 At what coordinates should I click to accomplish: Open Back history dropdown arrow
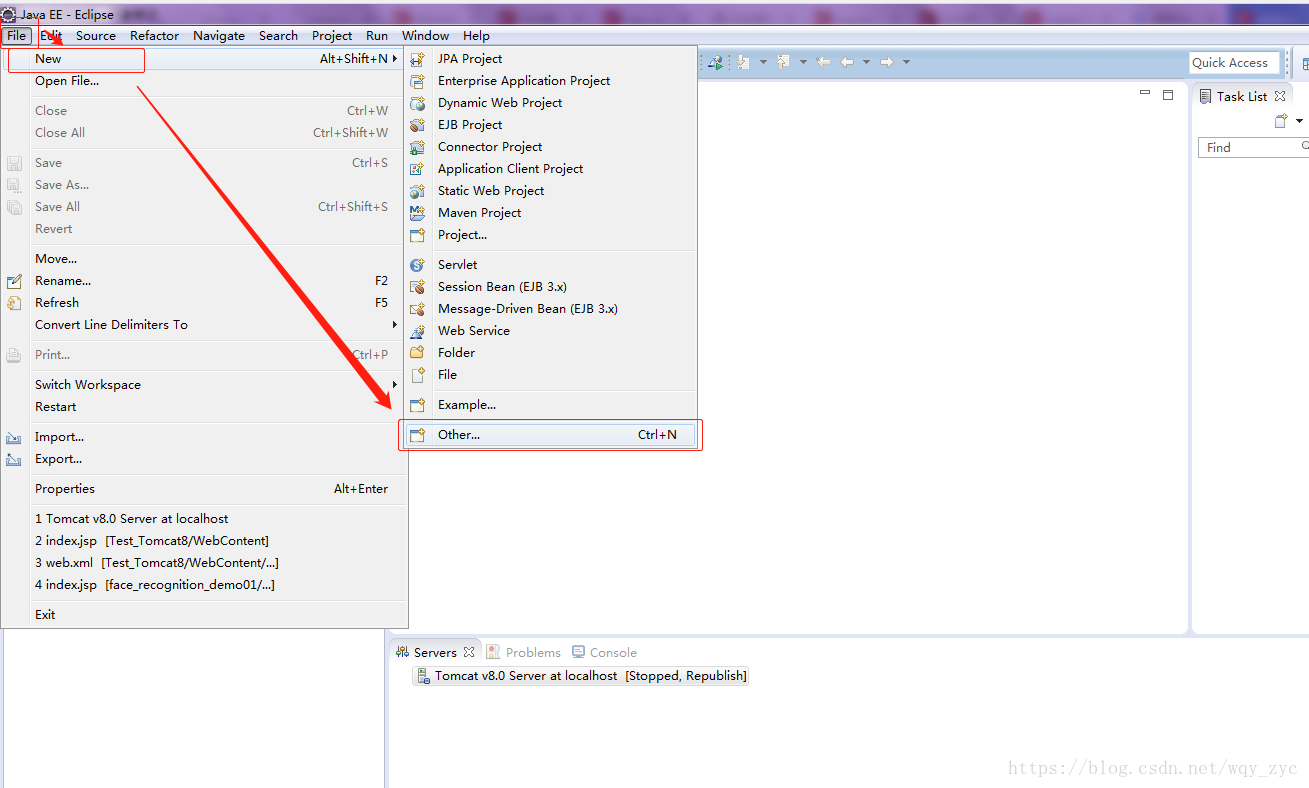[x=866, y=62]
